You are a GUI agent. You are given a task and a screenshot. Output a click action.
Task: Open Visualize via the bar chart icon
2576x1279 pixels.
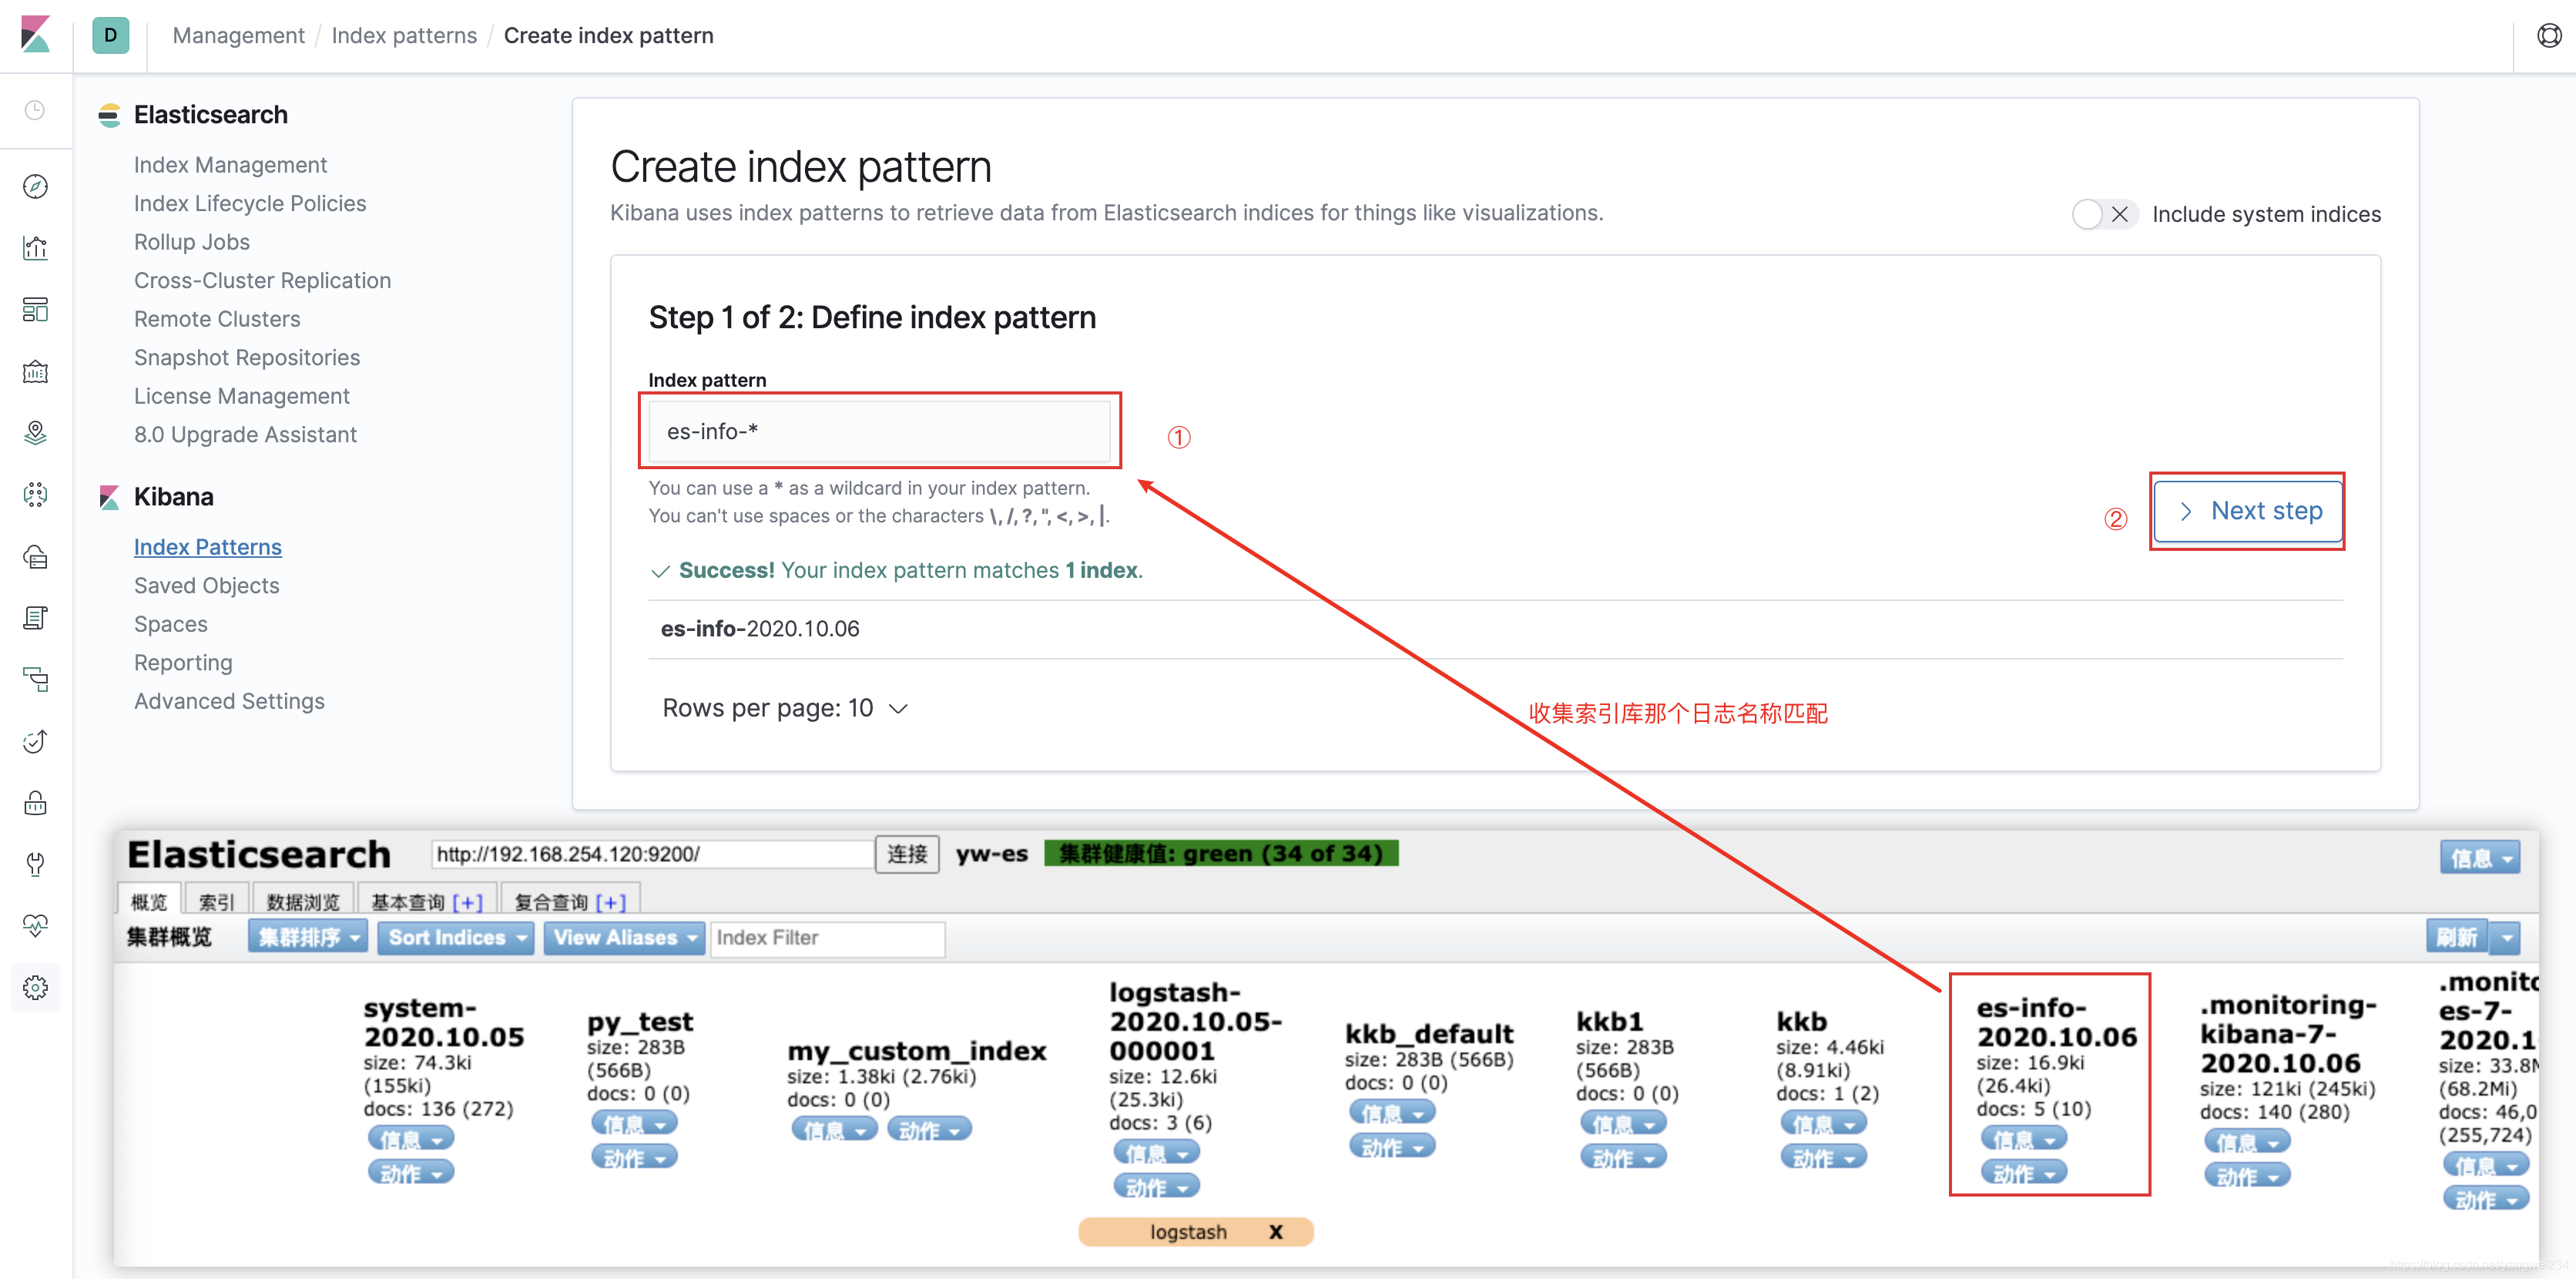tap(35, 248)
